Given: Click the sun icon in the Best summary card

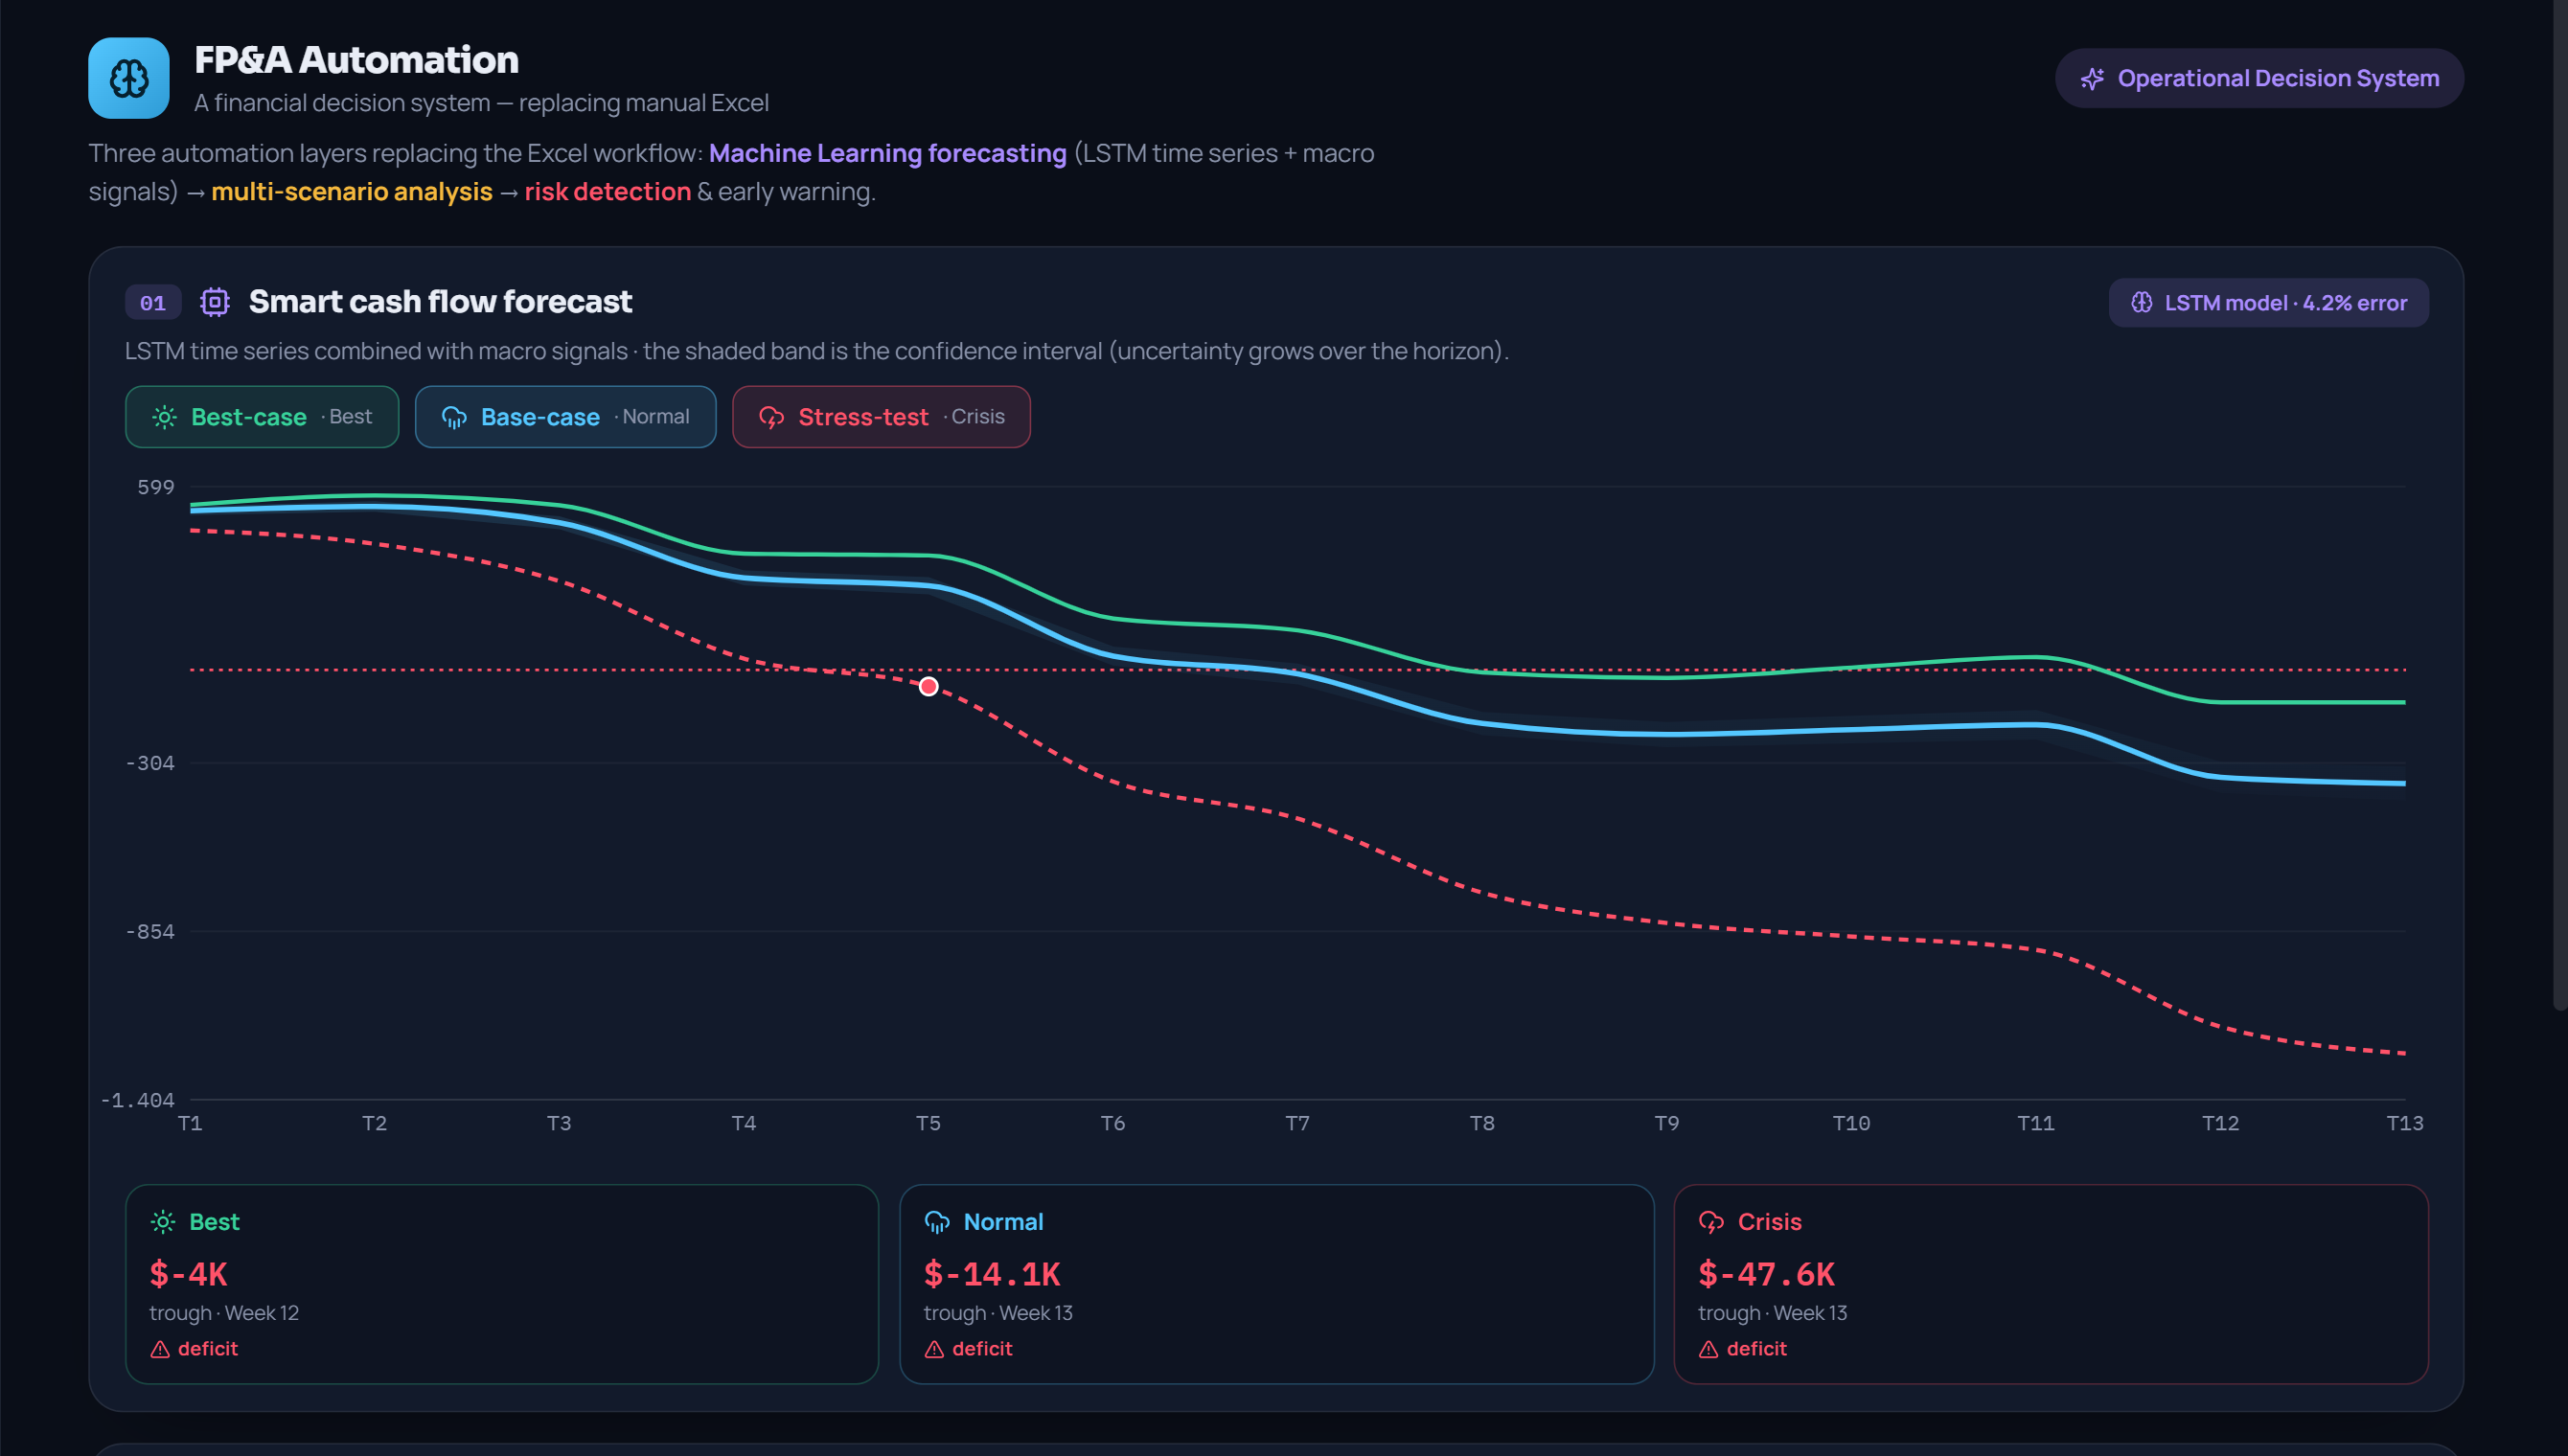Looking at the screenshot, I should [x=163, y=1221].
